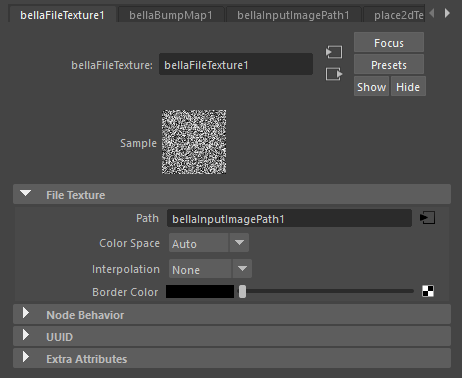Click the Border Color checker map icon
The height and width of the screenshot is (378, 462).
point(428,291)
